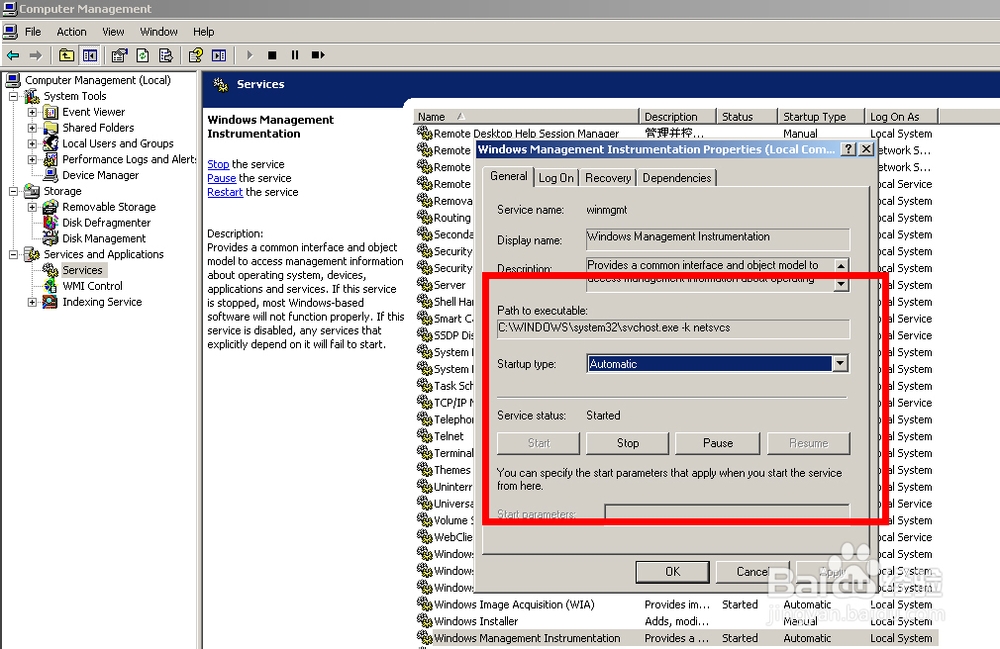Image resolution: width=1000 pixels, height=649 pixels.
Task: Expand the Removable Storage node
Action: point(32,207)
